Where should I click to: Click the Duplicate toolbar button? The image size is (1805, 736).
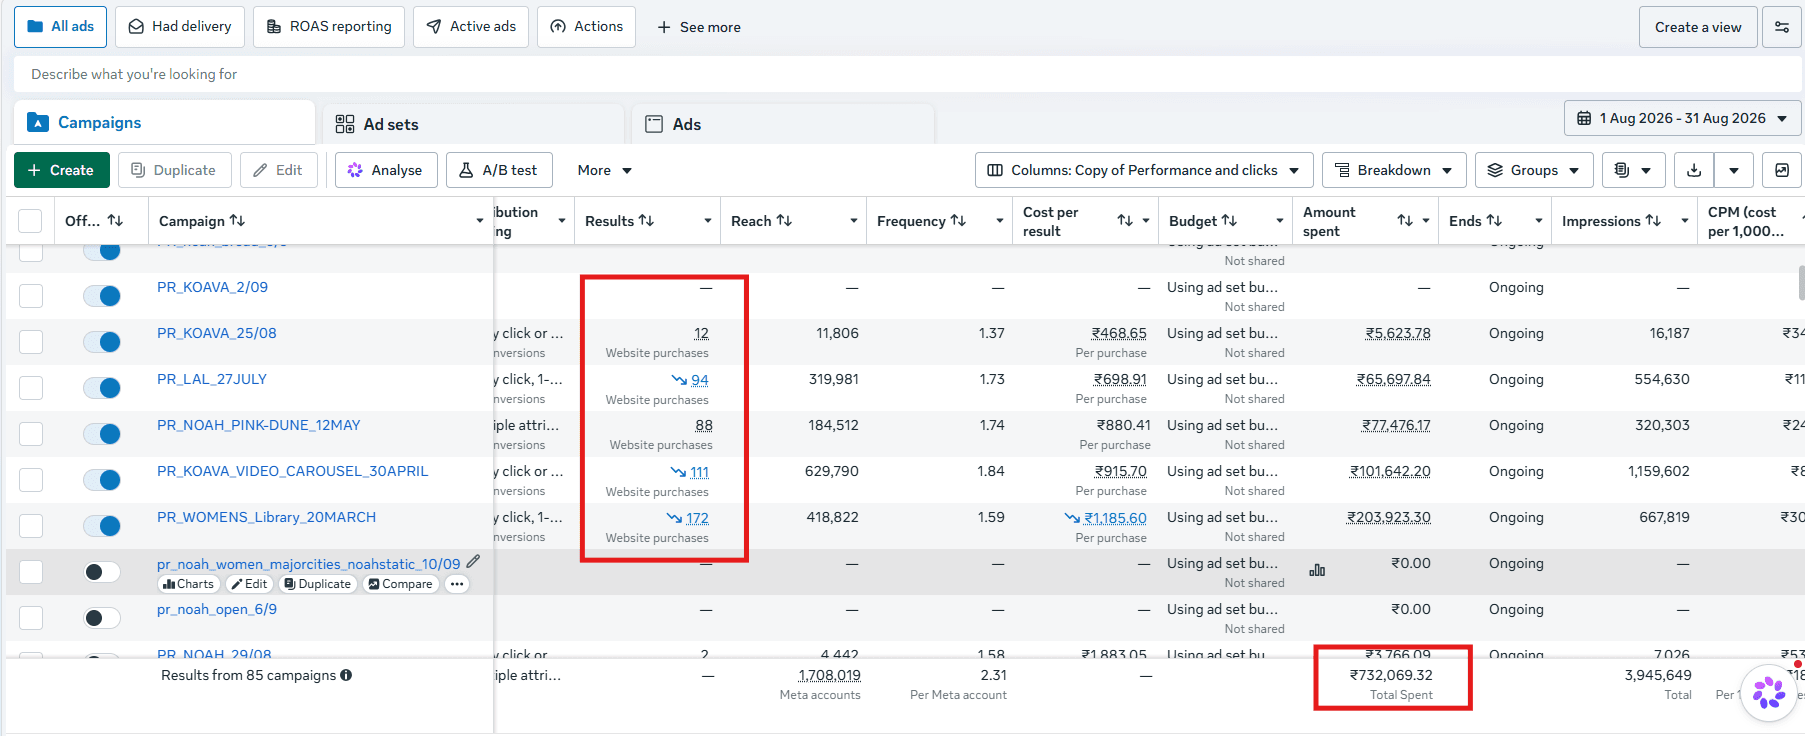[x=174, y=170]
